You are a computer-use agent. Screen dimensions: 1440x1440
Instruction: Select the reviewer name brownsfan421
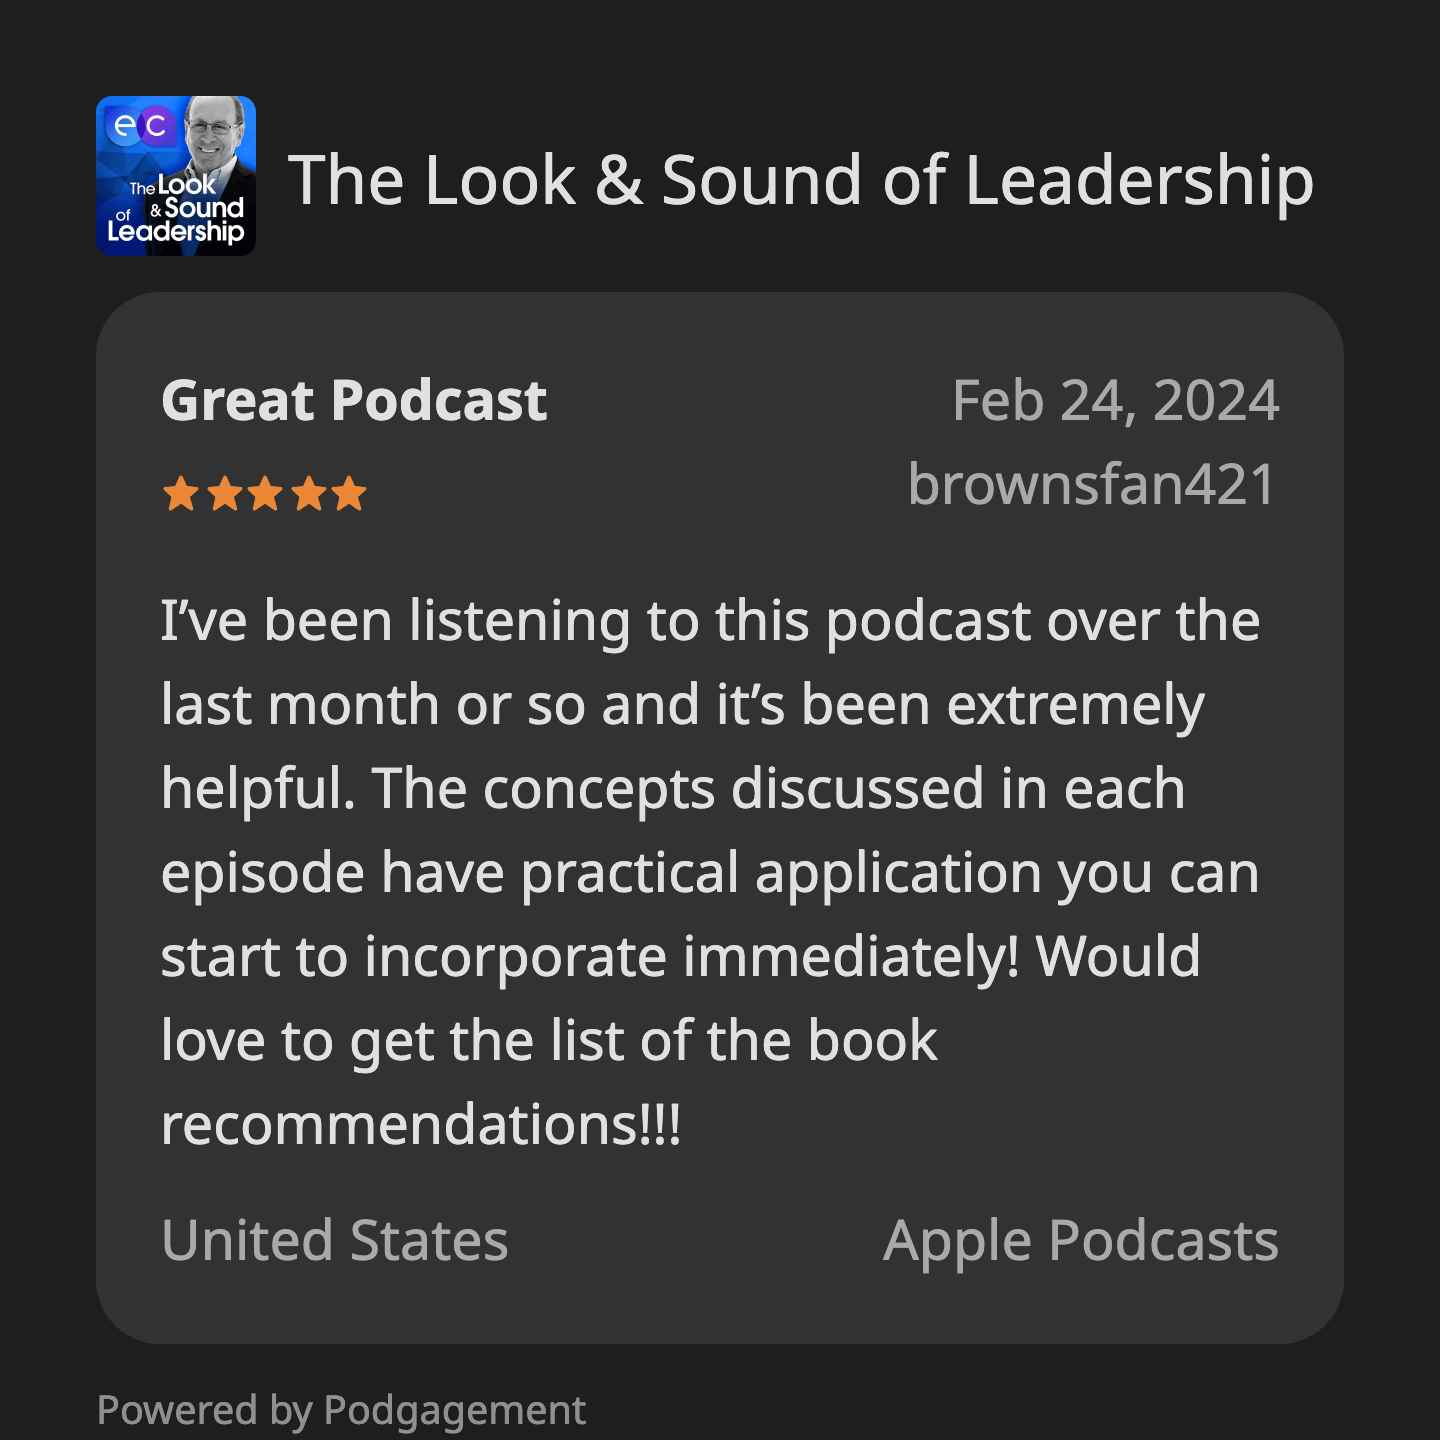coord(1093,485)
